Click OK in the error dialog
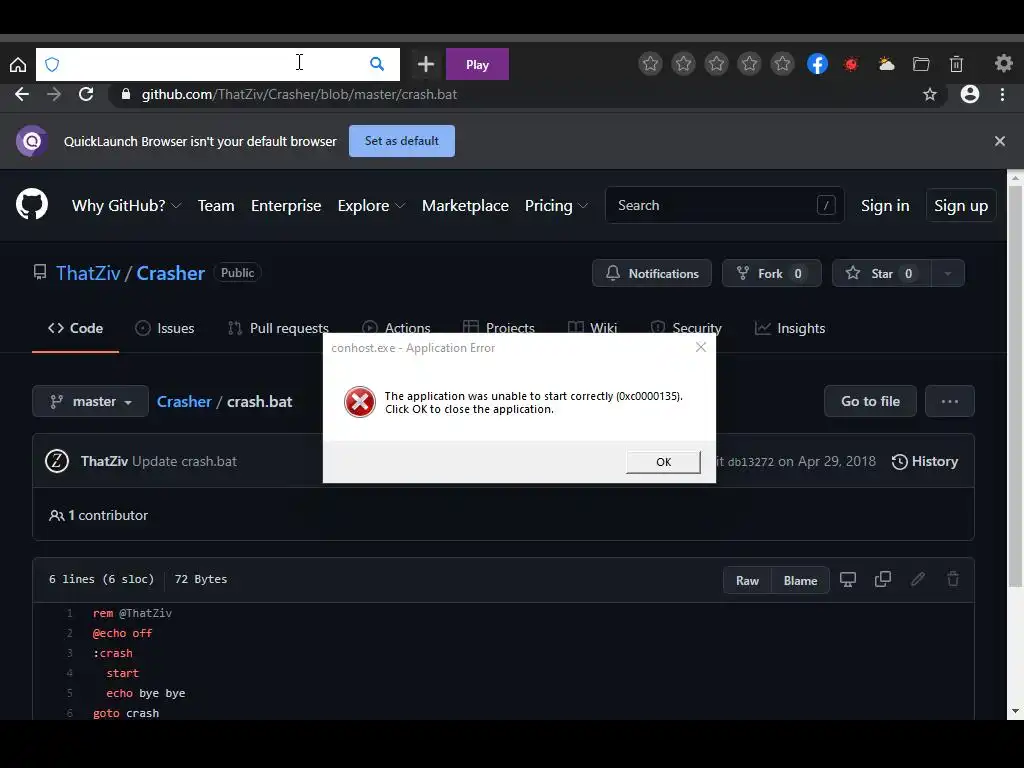The width and height of the screenshot is (1024, 768). point(663,462)
